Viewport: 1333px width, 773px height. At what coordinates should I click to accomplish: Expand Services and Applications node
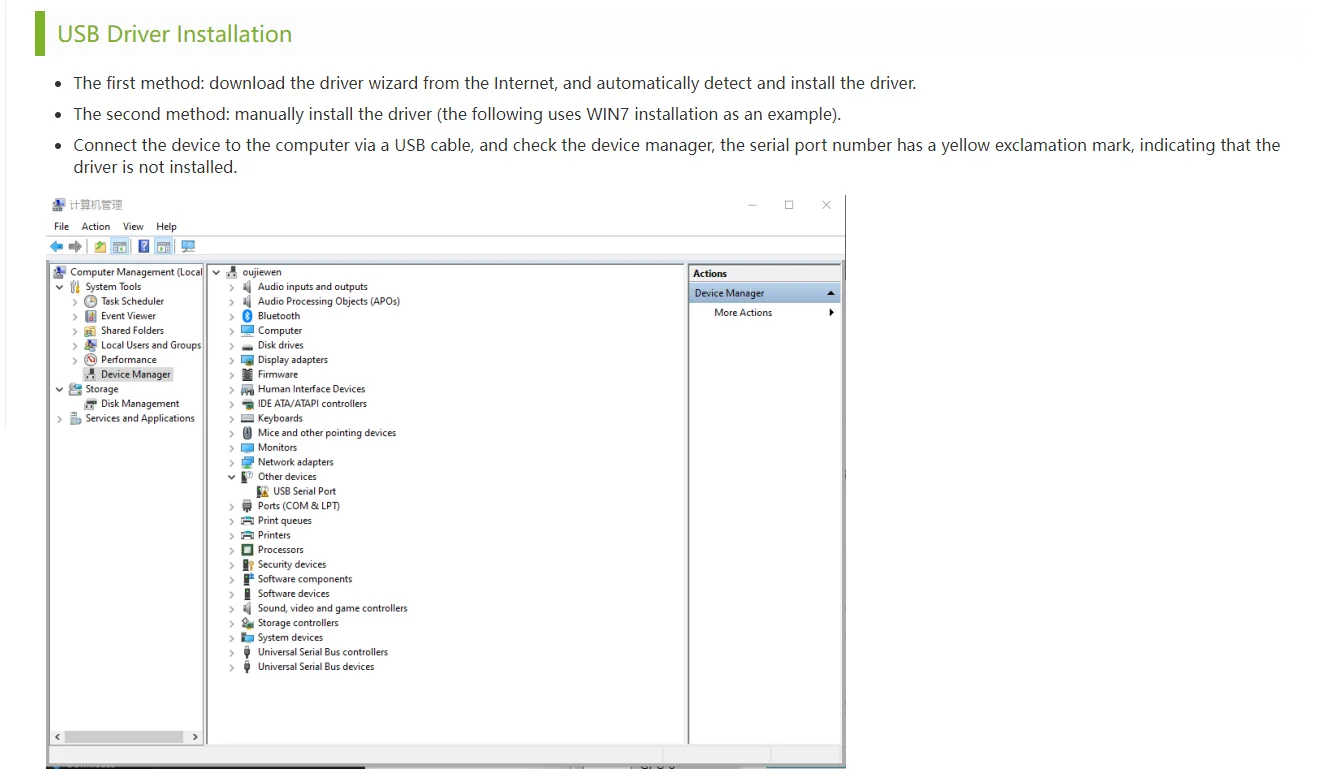[59, 419]
